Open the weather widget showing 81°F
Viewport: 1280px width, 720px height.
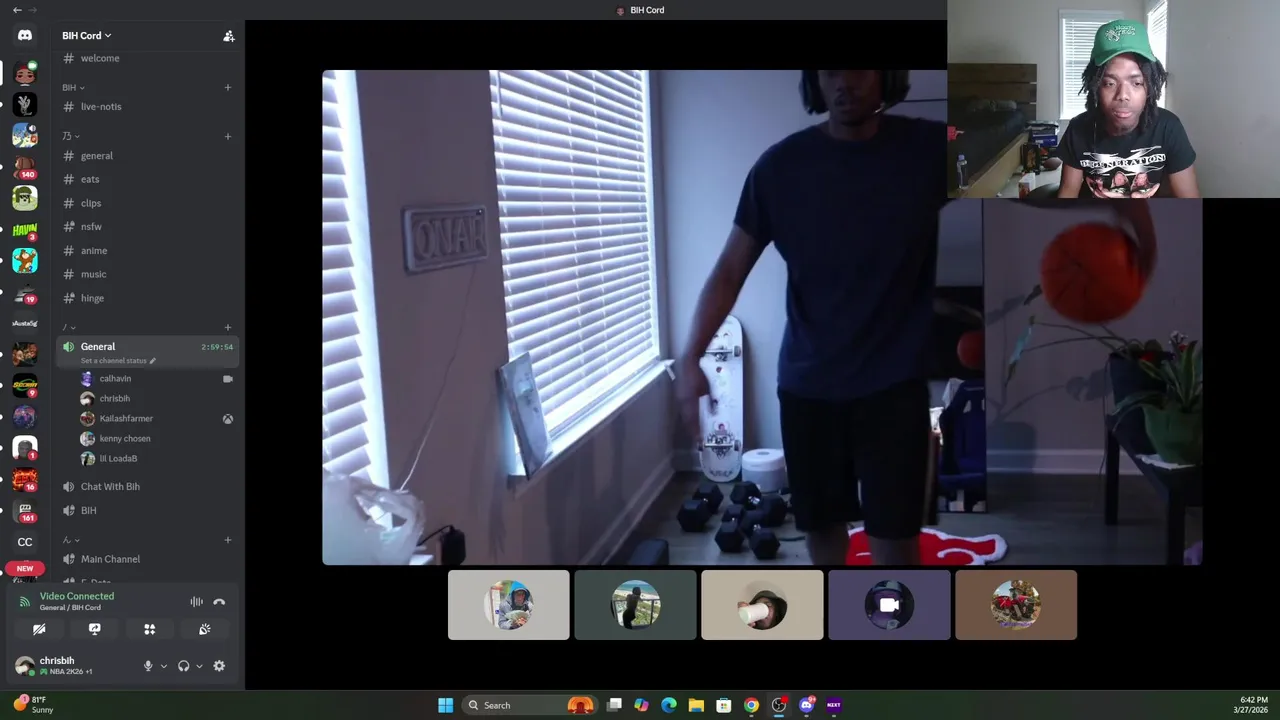tap(32, 704)
